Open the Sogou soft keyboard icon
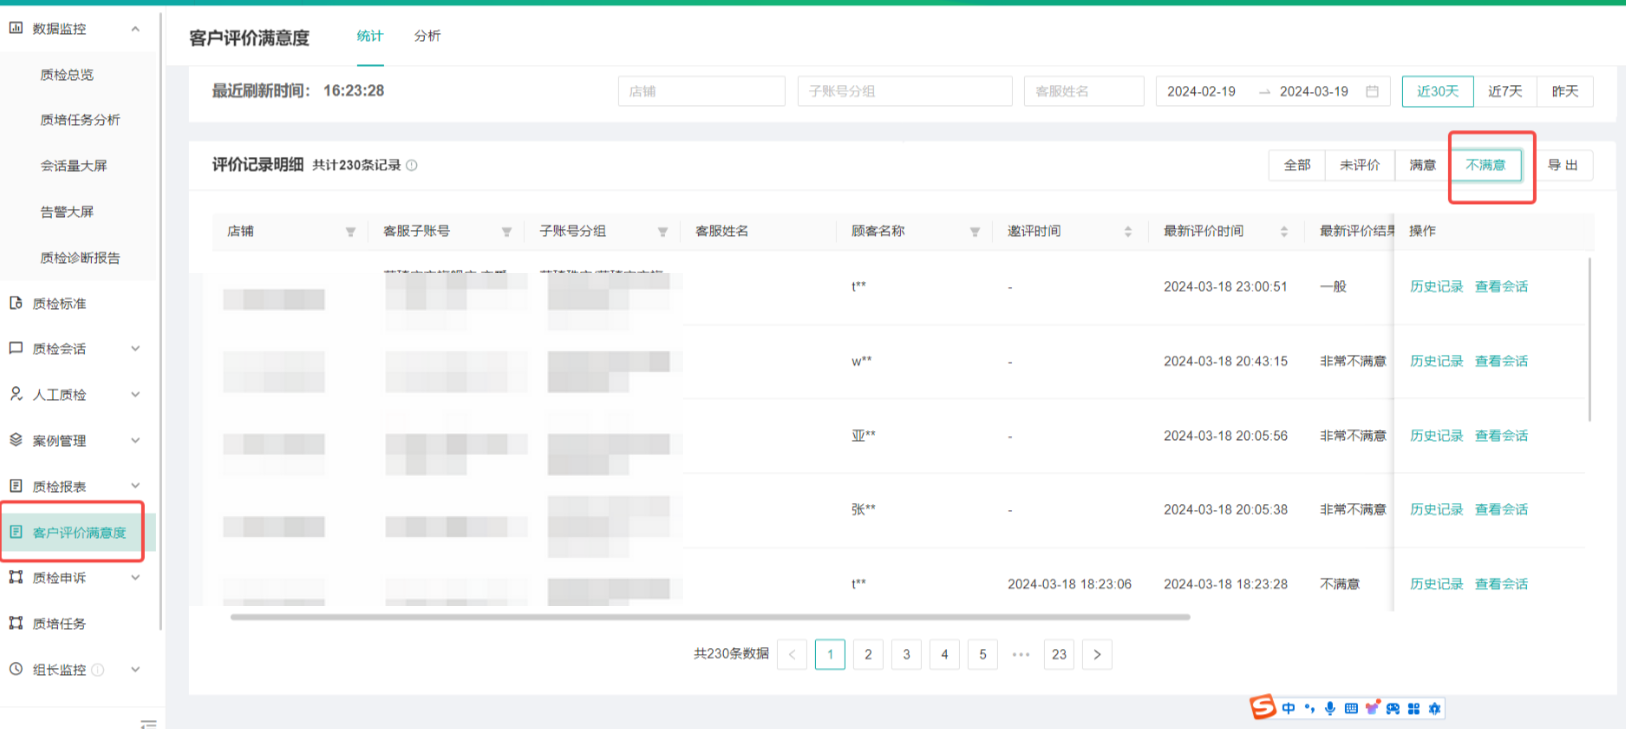Screen dimensions: 1626x729 click(x=1351, y=708)
